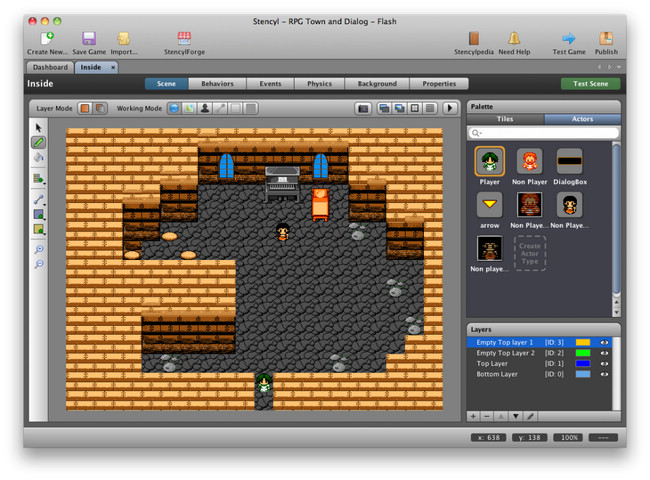Click blue swatch of Top Layer
The width and height of the screenshot is (650, 480).
coord(582,364)
